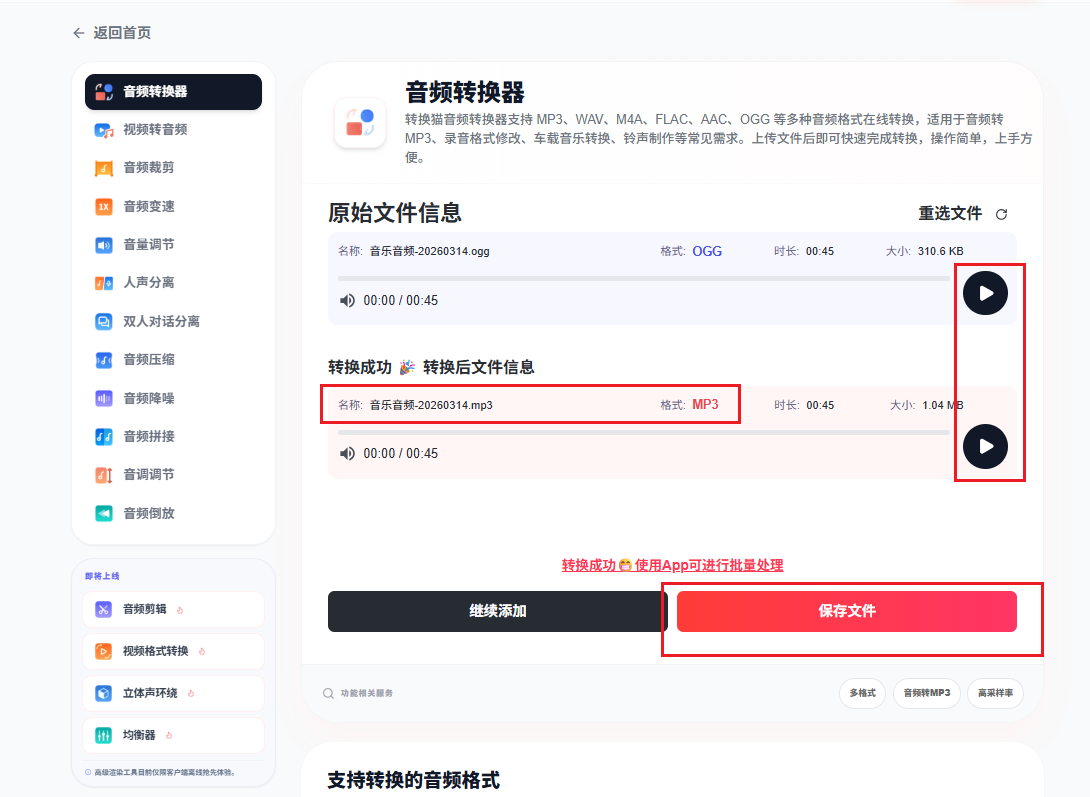Mute the original file volume speaker icon
The width and height of the screenshot is (1090, 797).
tap(347, 300)
